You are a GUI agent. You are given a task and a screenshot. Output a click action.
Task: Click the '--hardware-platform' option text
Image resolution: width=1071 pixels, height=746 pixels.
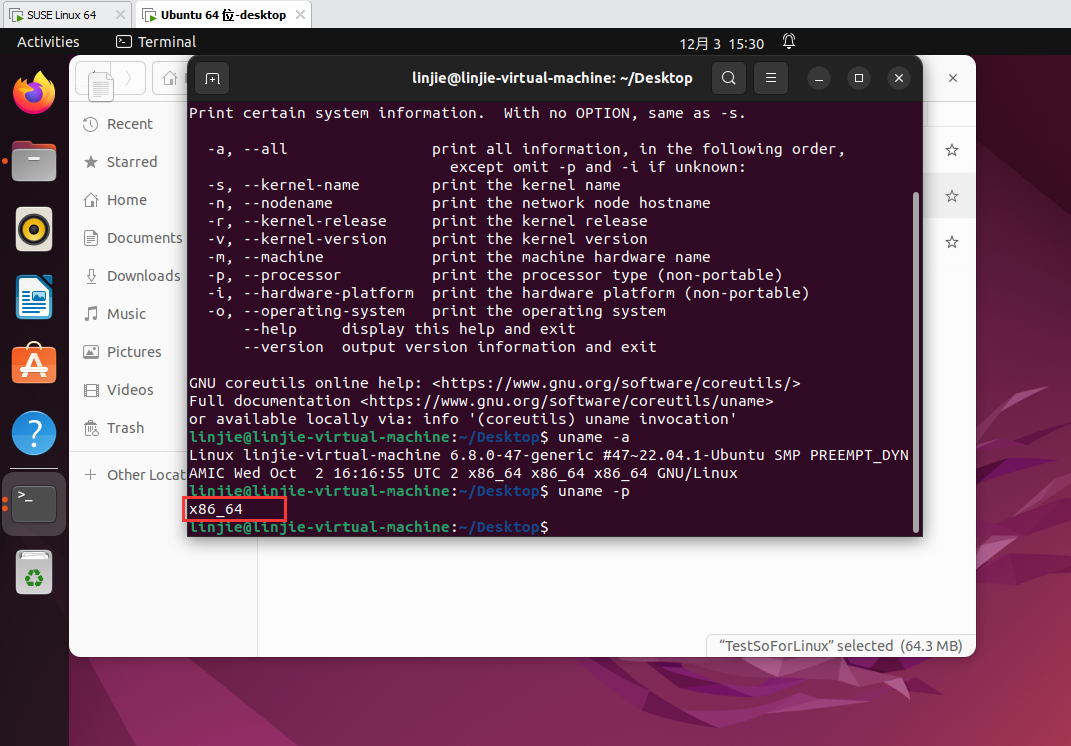(329, 293)
